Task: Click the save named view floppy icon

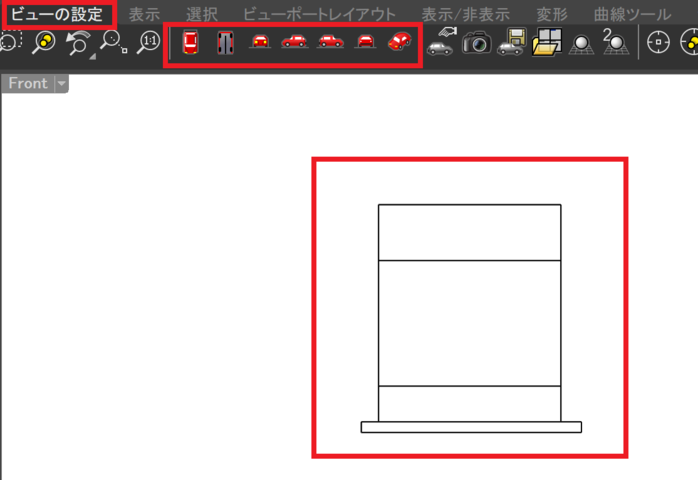Action: (512, 42)
